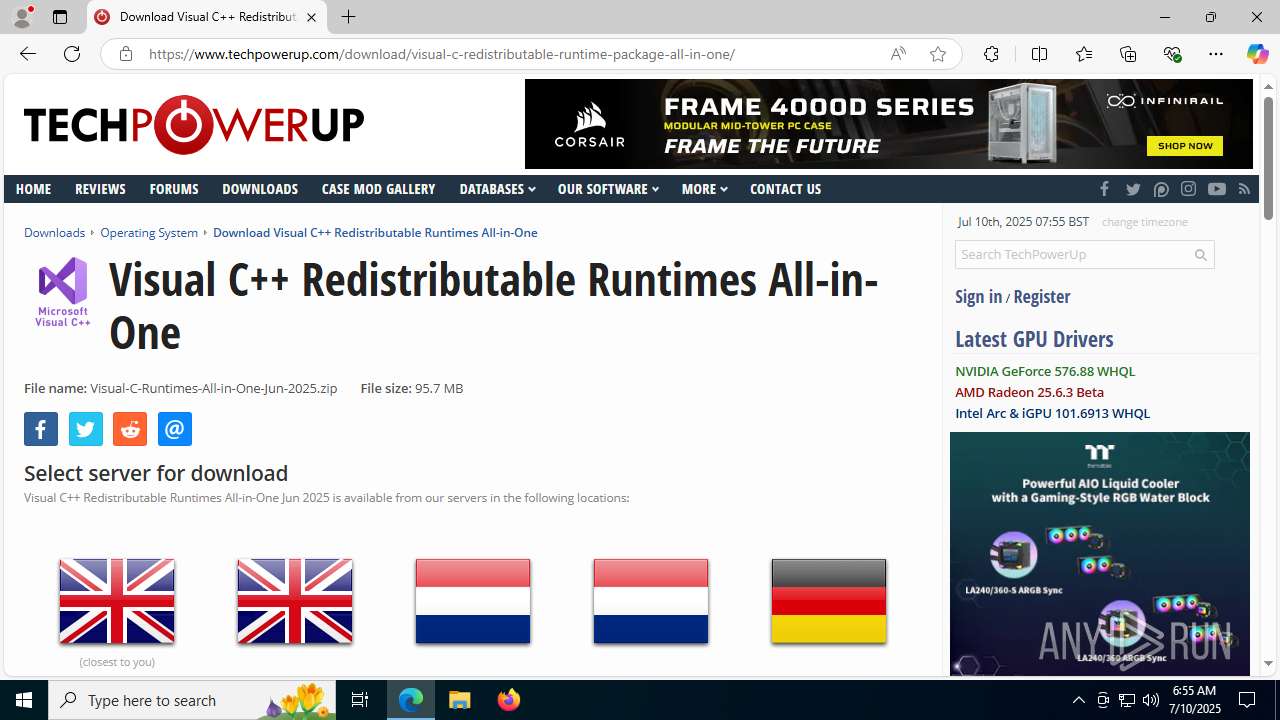The width and height of the screenshot is (1280, 720).
Task: Select the second Netherlands flag server
Action: (x=651, y=601)
